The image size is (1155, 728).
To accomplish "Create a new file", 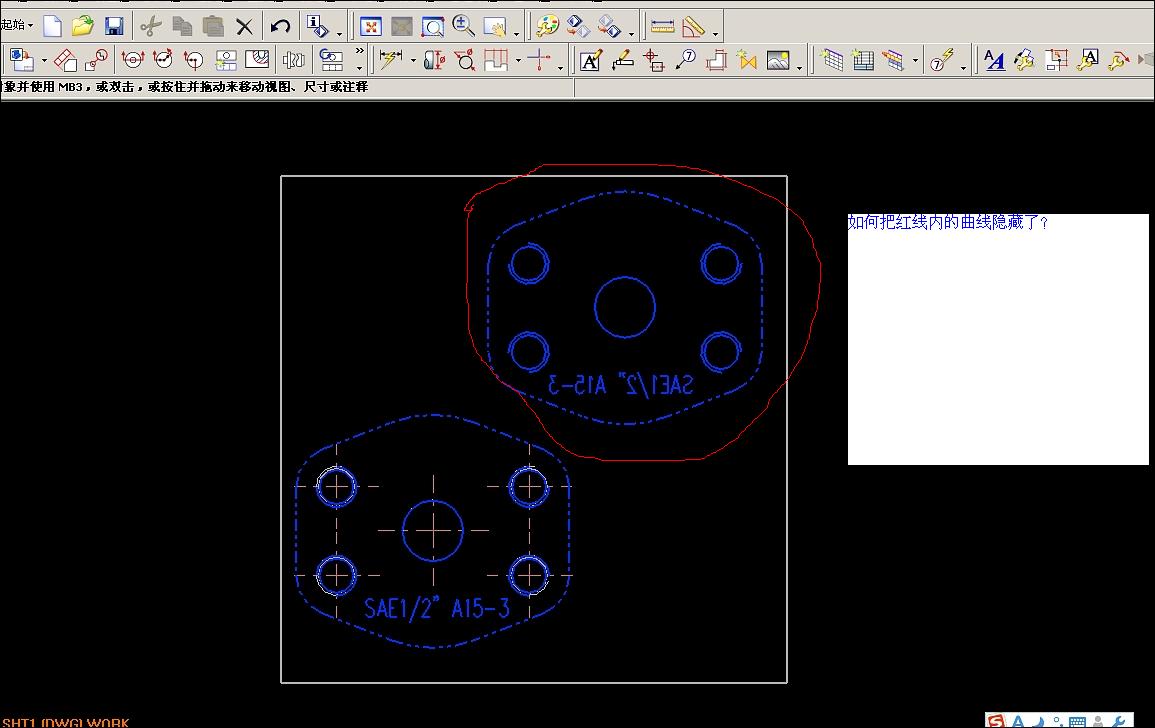I will (x=52, y=26).
